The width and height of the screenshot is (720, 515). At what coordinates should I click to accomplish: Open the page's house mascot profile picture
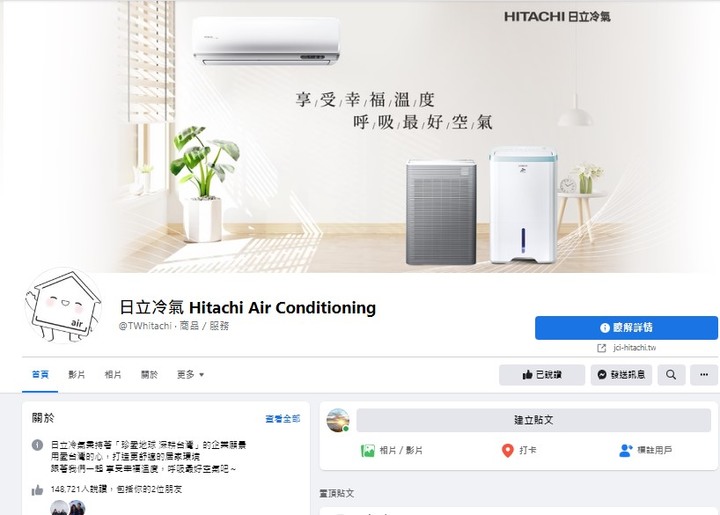click(x=63, y=306)
